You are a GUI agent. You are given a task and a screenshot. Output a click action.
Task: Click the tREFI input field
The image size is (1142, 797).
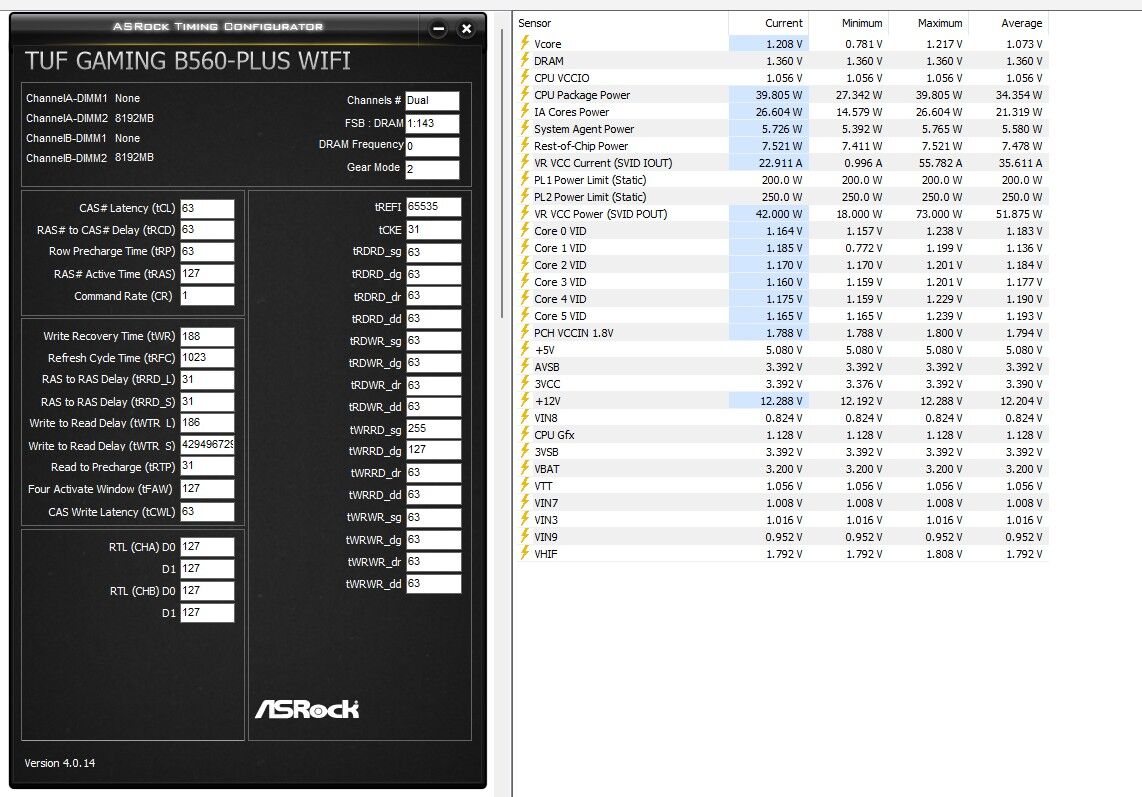[x=433, y=207]
